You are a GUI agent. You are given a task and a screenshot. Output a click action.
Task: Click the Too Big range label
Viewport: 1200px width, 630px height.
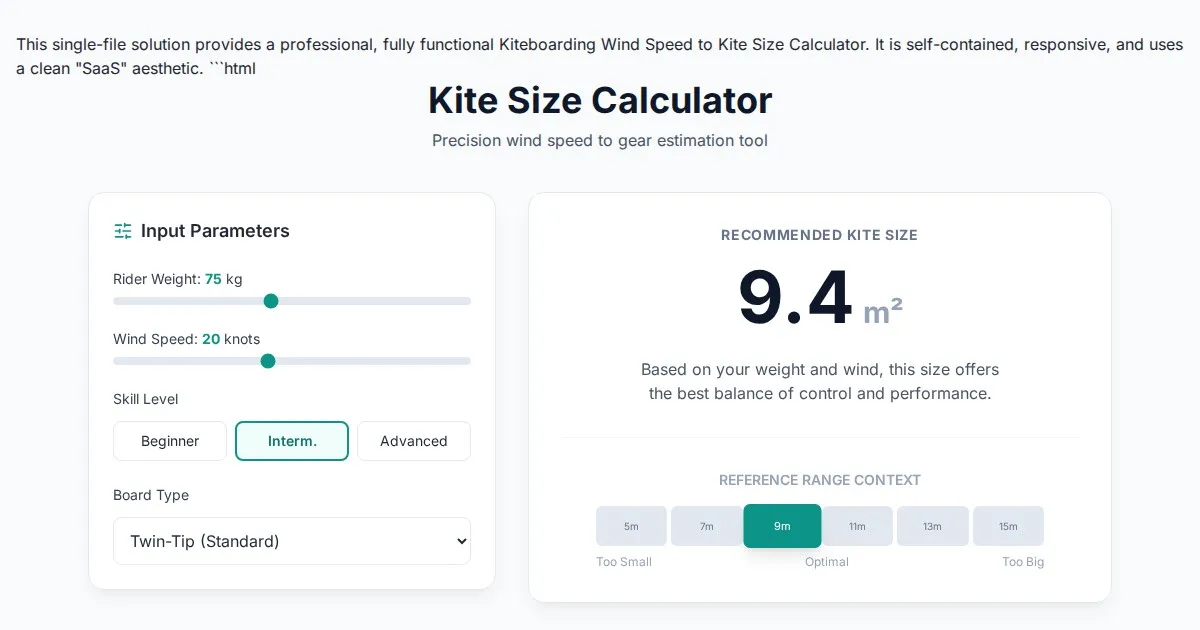(x=1023, y=562)
